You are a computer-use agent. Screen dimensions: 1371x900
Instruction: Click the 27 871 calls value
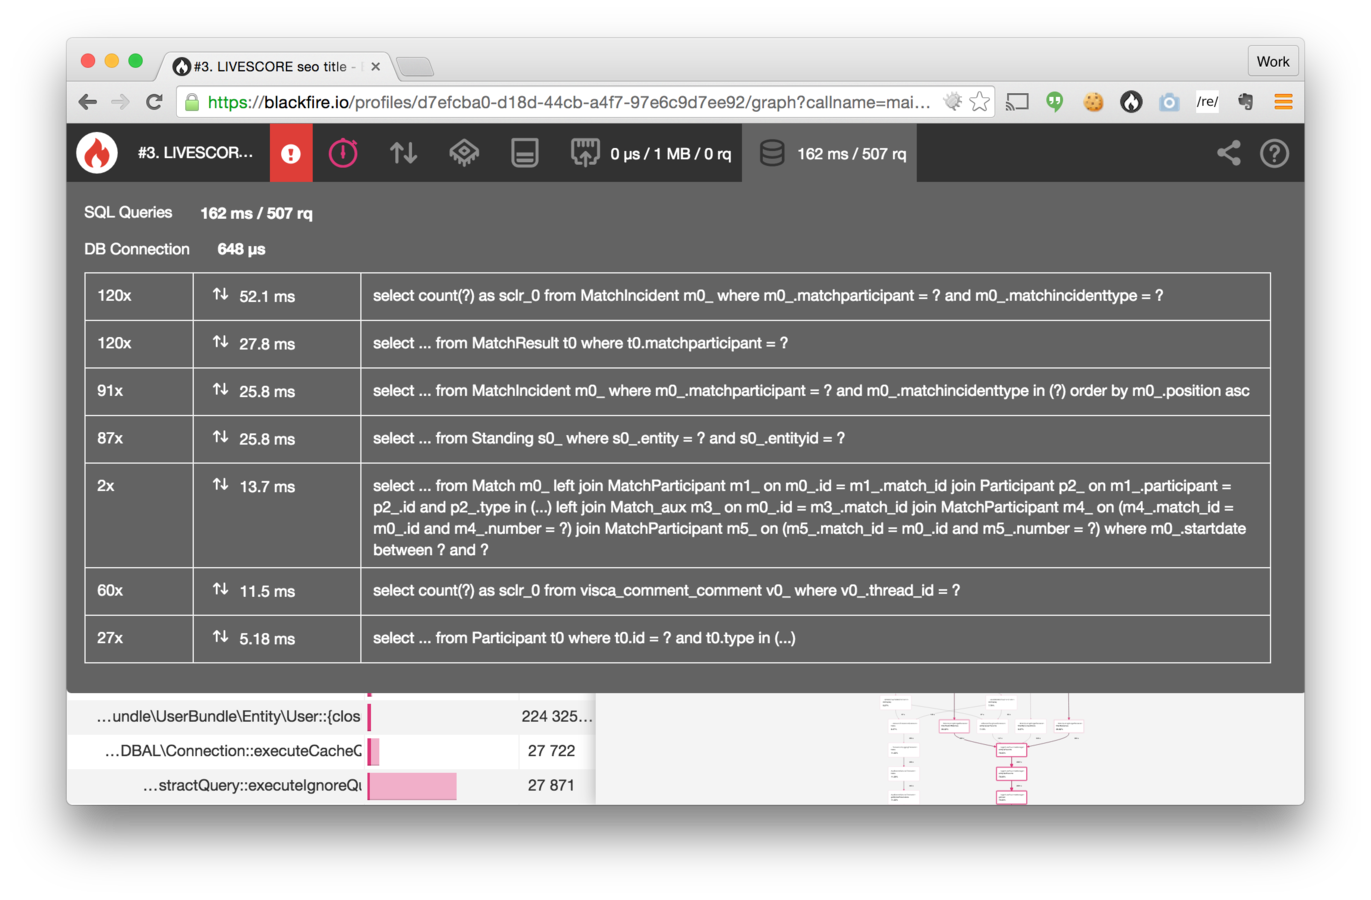point(551,786)
